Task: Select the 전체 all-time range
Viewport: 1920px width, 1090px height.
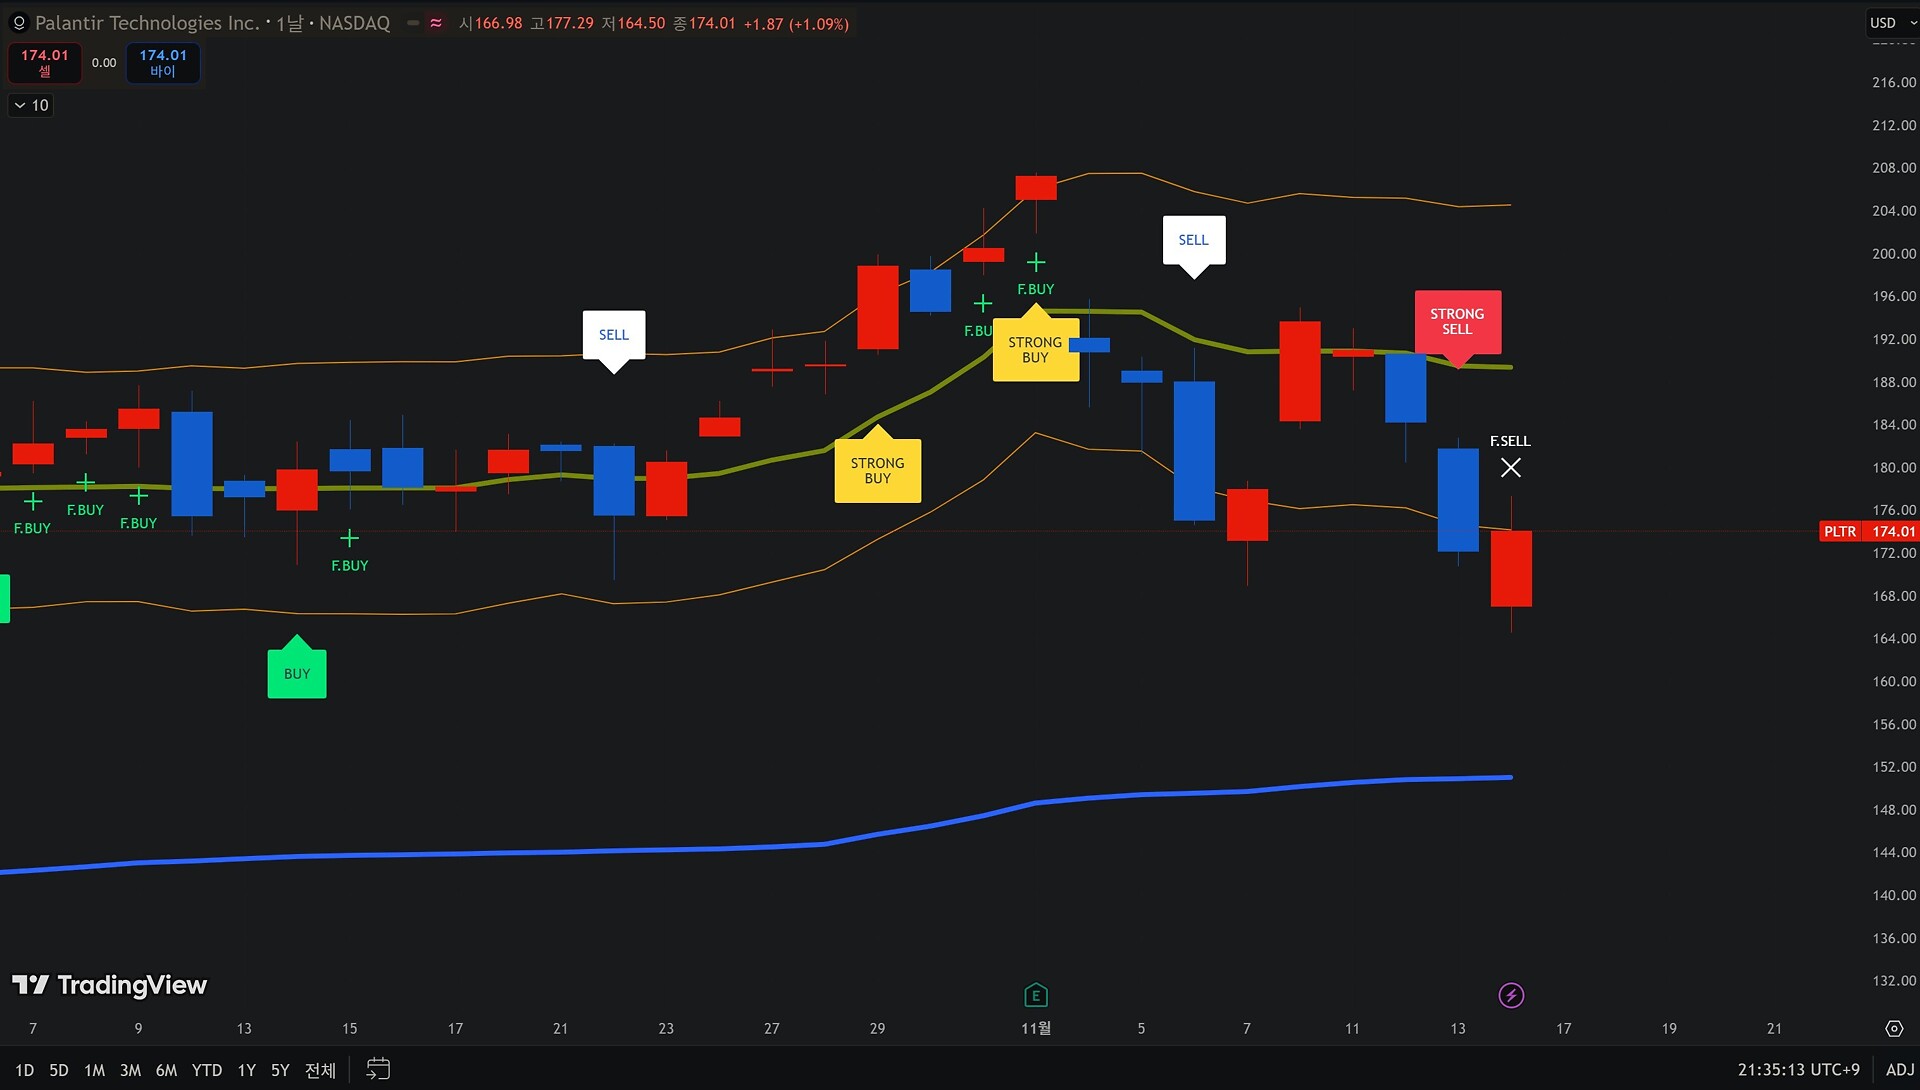Action: [320, 1070]
